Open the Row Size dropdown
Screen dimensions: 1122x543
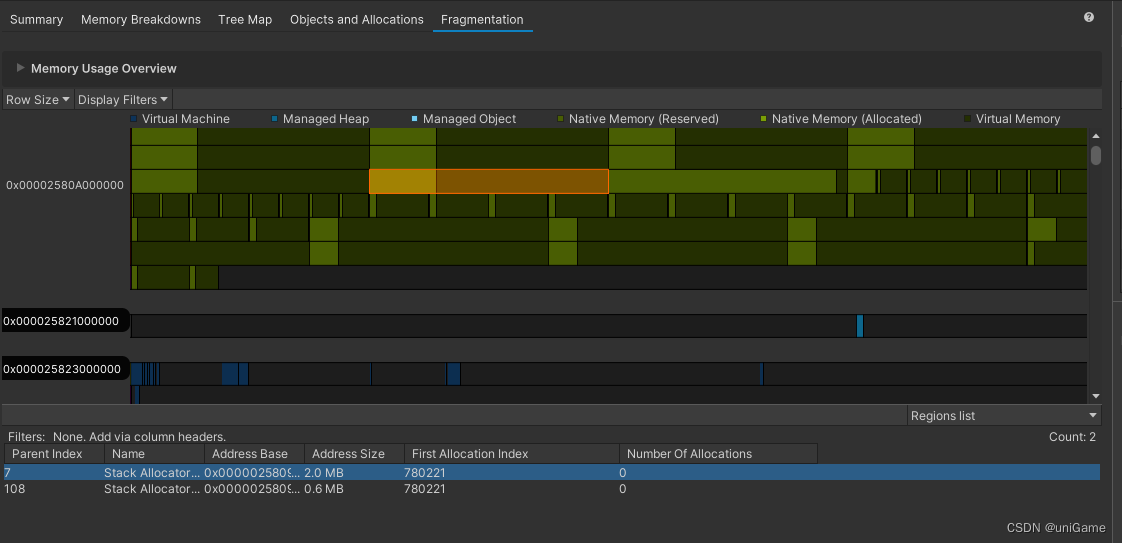pos(37,100)
